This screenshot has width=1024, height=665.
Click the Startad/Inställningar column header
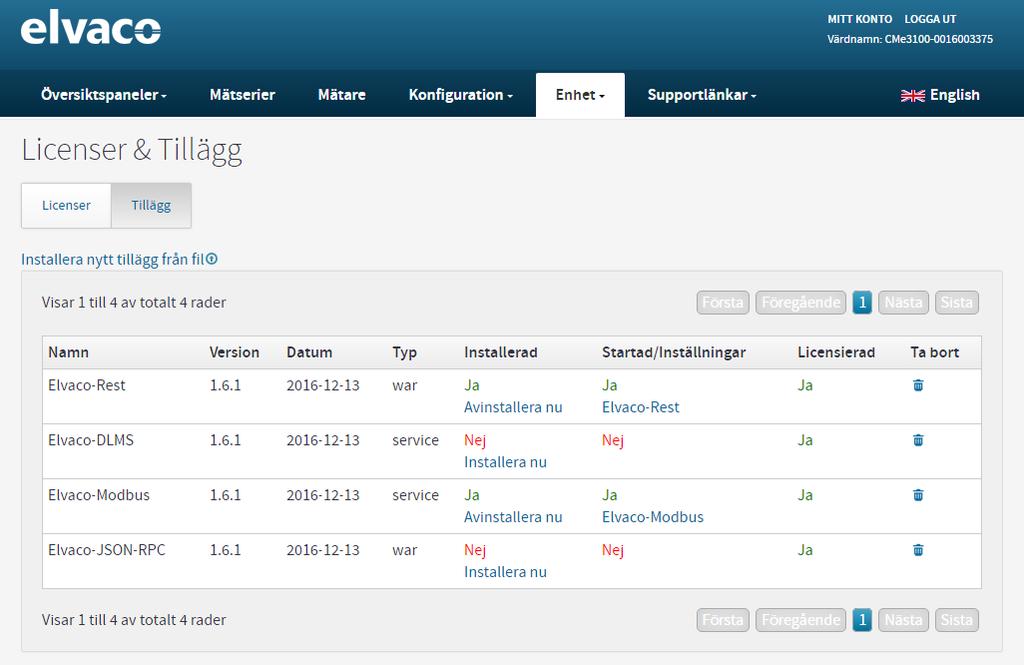click(673, 353)
